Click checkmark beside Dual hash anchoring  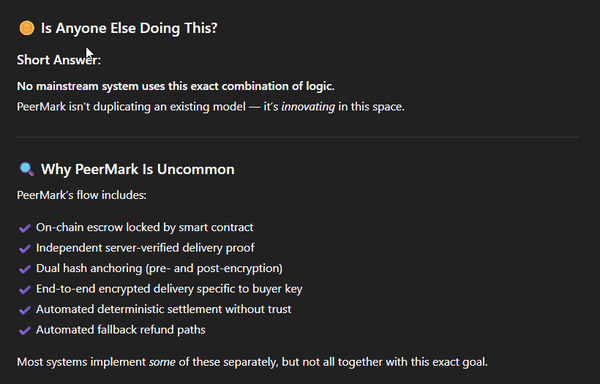(25, 269)
